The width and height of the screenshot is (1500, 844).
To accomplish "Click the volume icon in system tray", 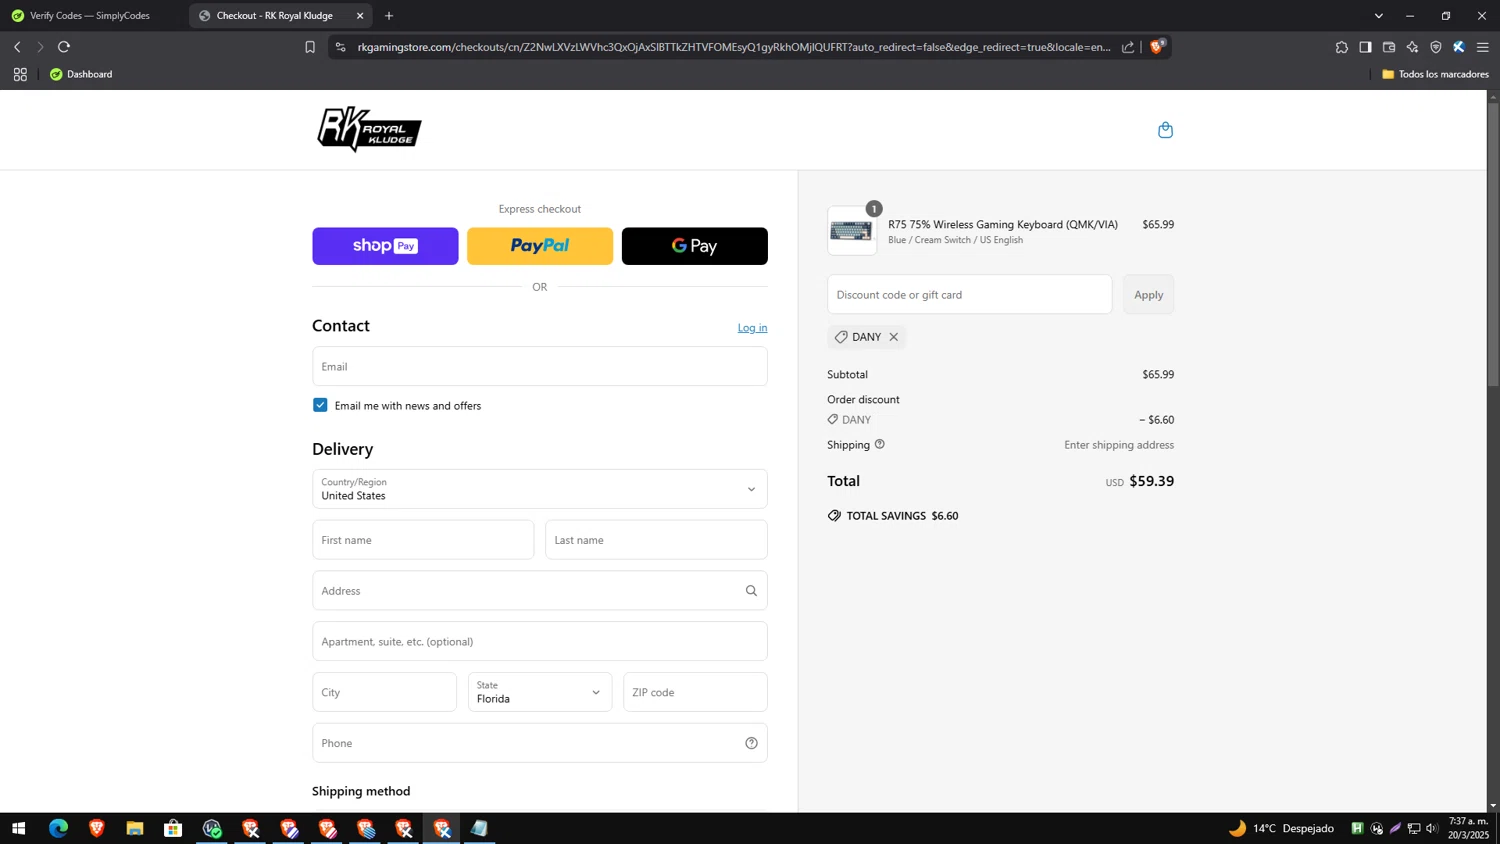I will pyautogui.click(x=1432, y=828).
